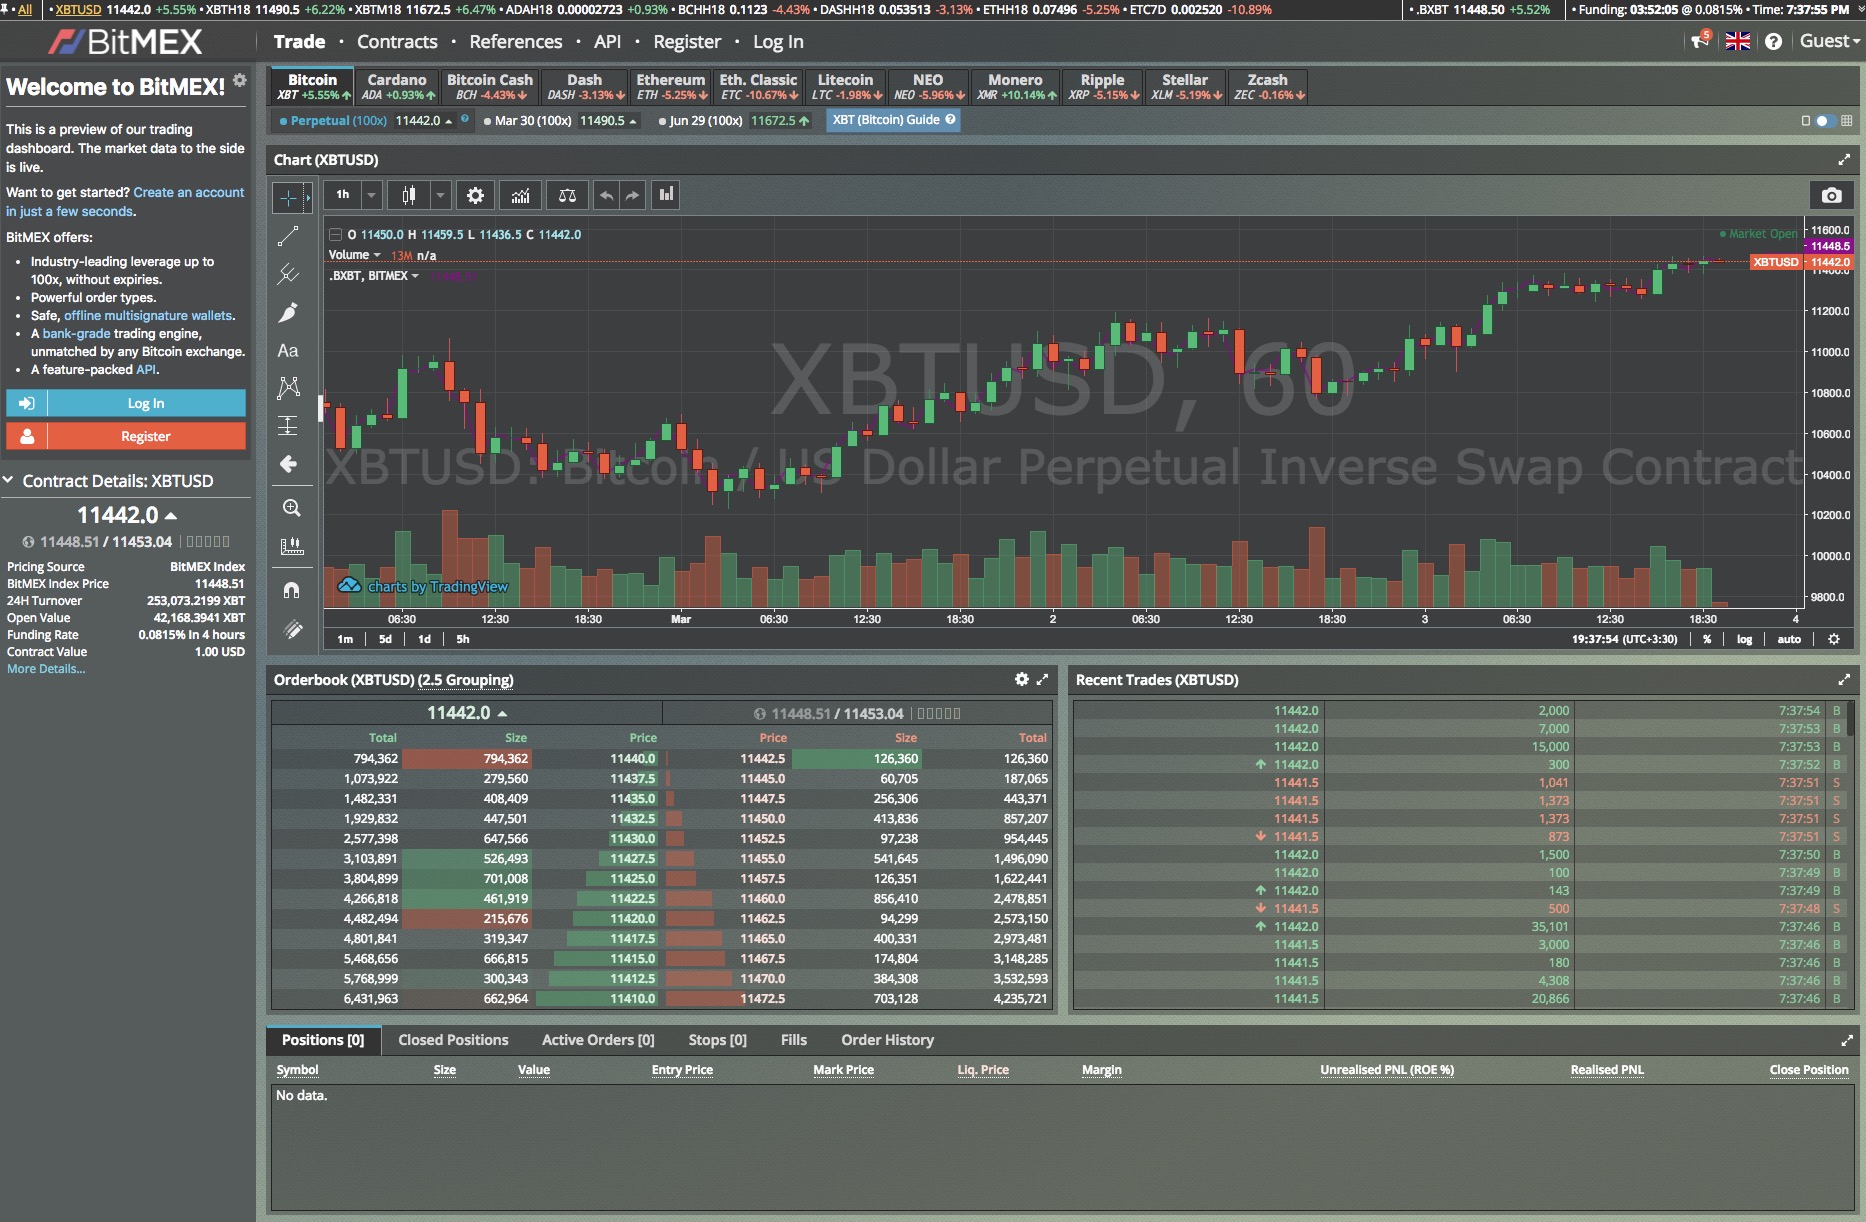Toggle percent scale on chart axis

tap(1707, 639)
